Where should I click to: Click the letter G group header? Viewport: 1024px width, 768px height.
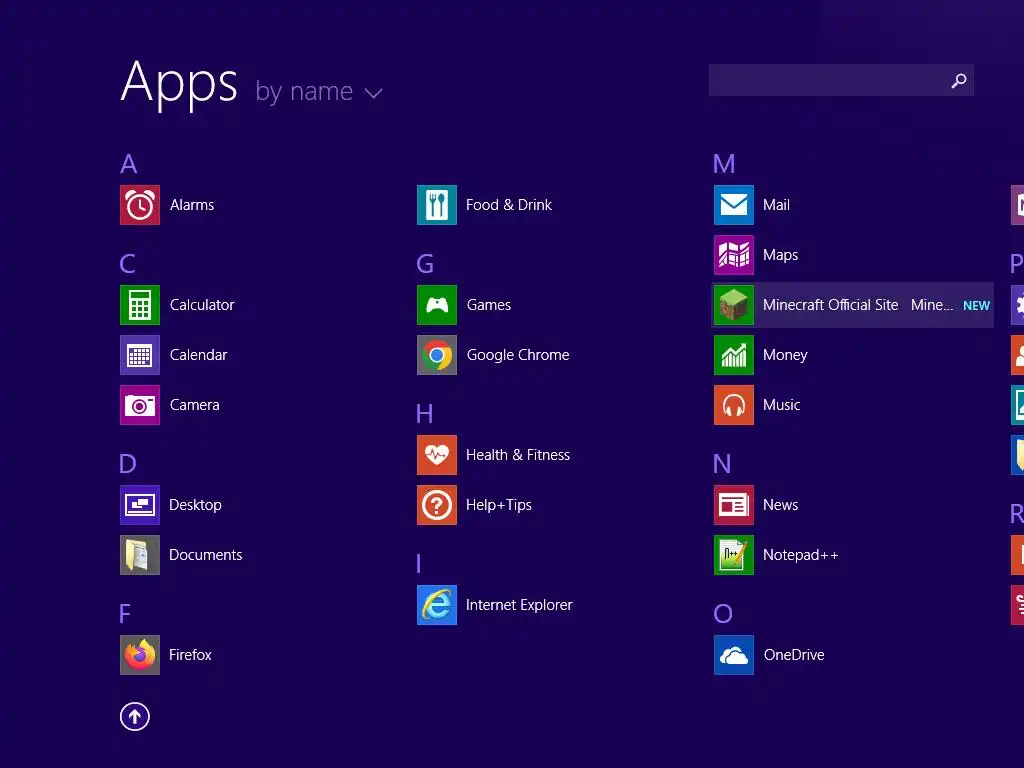pos(425,264)
